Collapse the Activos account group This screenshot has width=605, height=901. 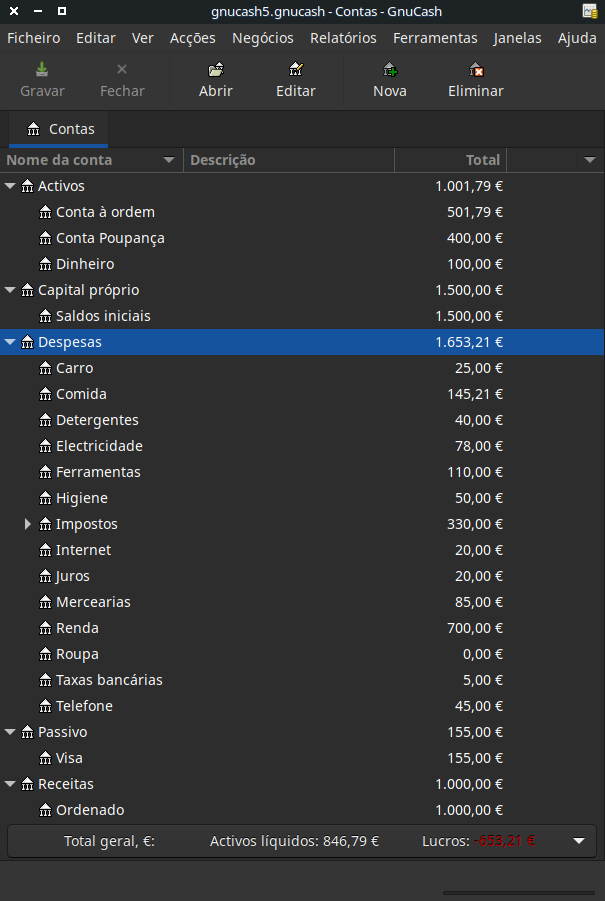click(x=10, y=186)
